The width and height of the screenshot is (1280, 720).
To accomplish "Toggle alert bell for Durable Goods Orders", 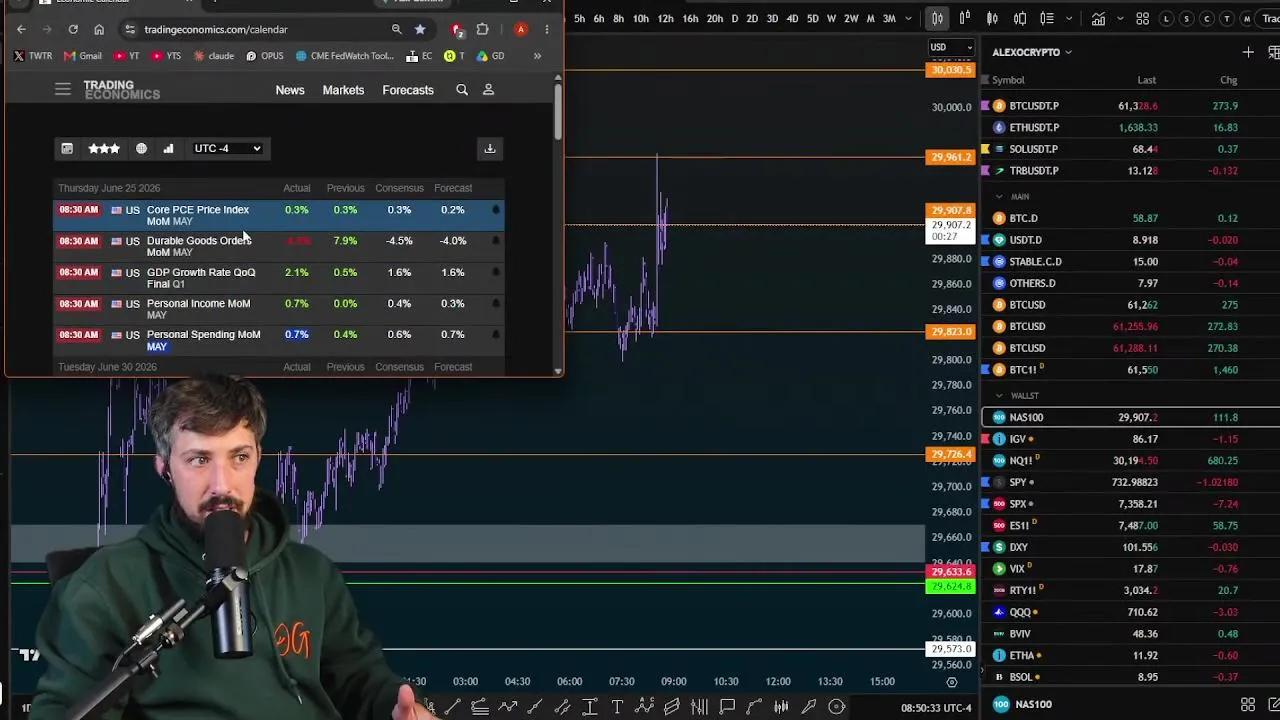I will 495,241.
